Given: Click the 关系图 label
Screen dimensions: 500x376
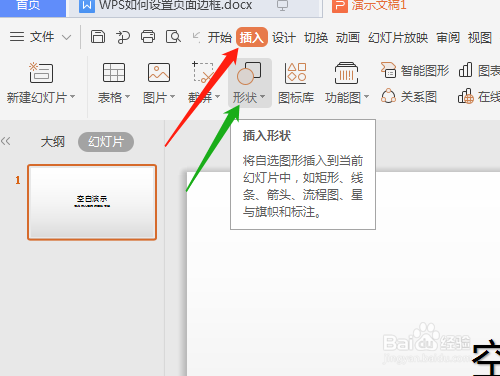Looking at the screenshot, I should click(x=419, y=97).
